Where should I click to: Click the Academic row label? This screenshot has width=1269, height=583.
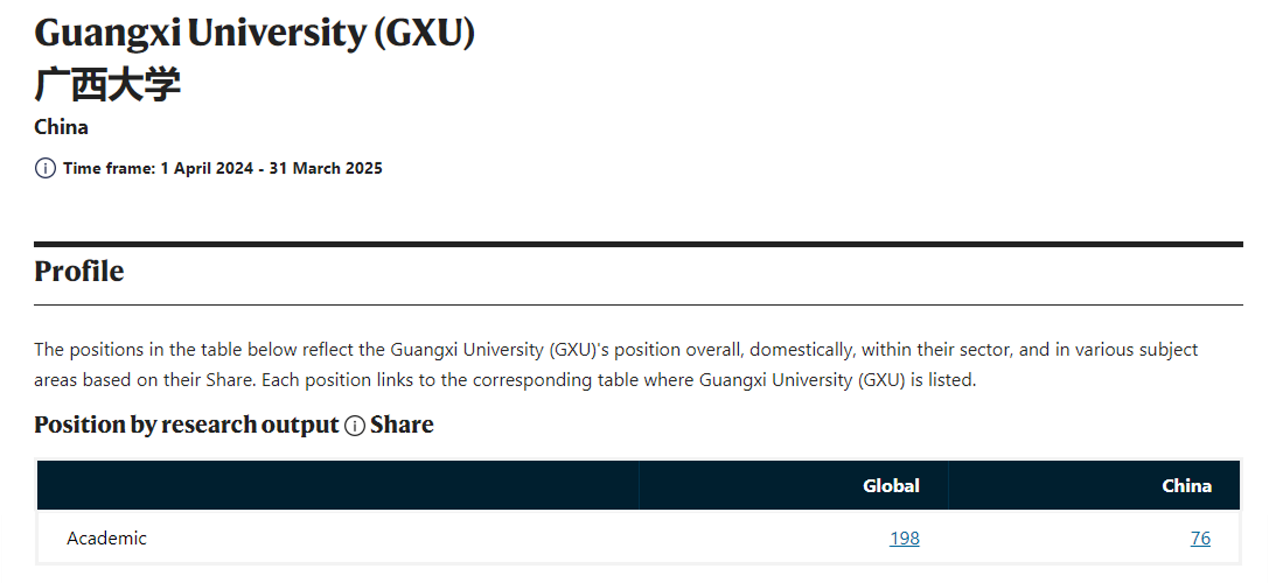pyautogui.click(x=106, y=538)
